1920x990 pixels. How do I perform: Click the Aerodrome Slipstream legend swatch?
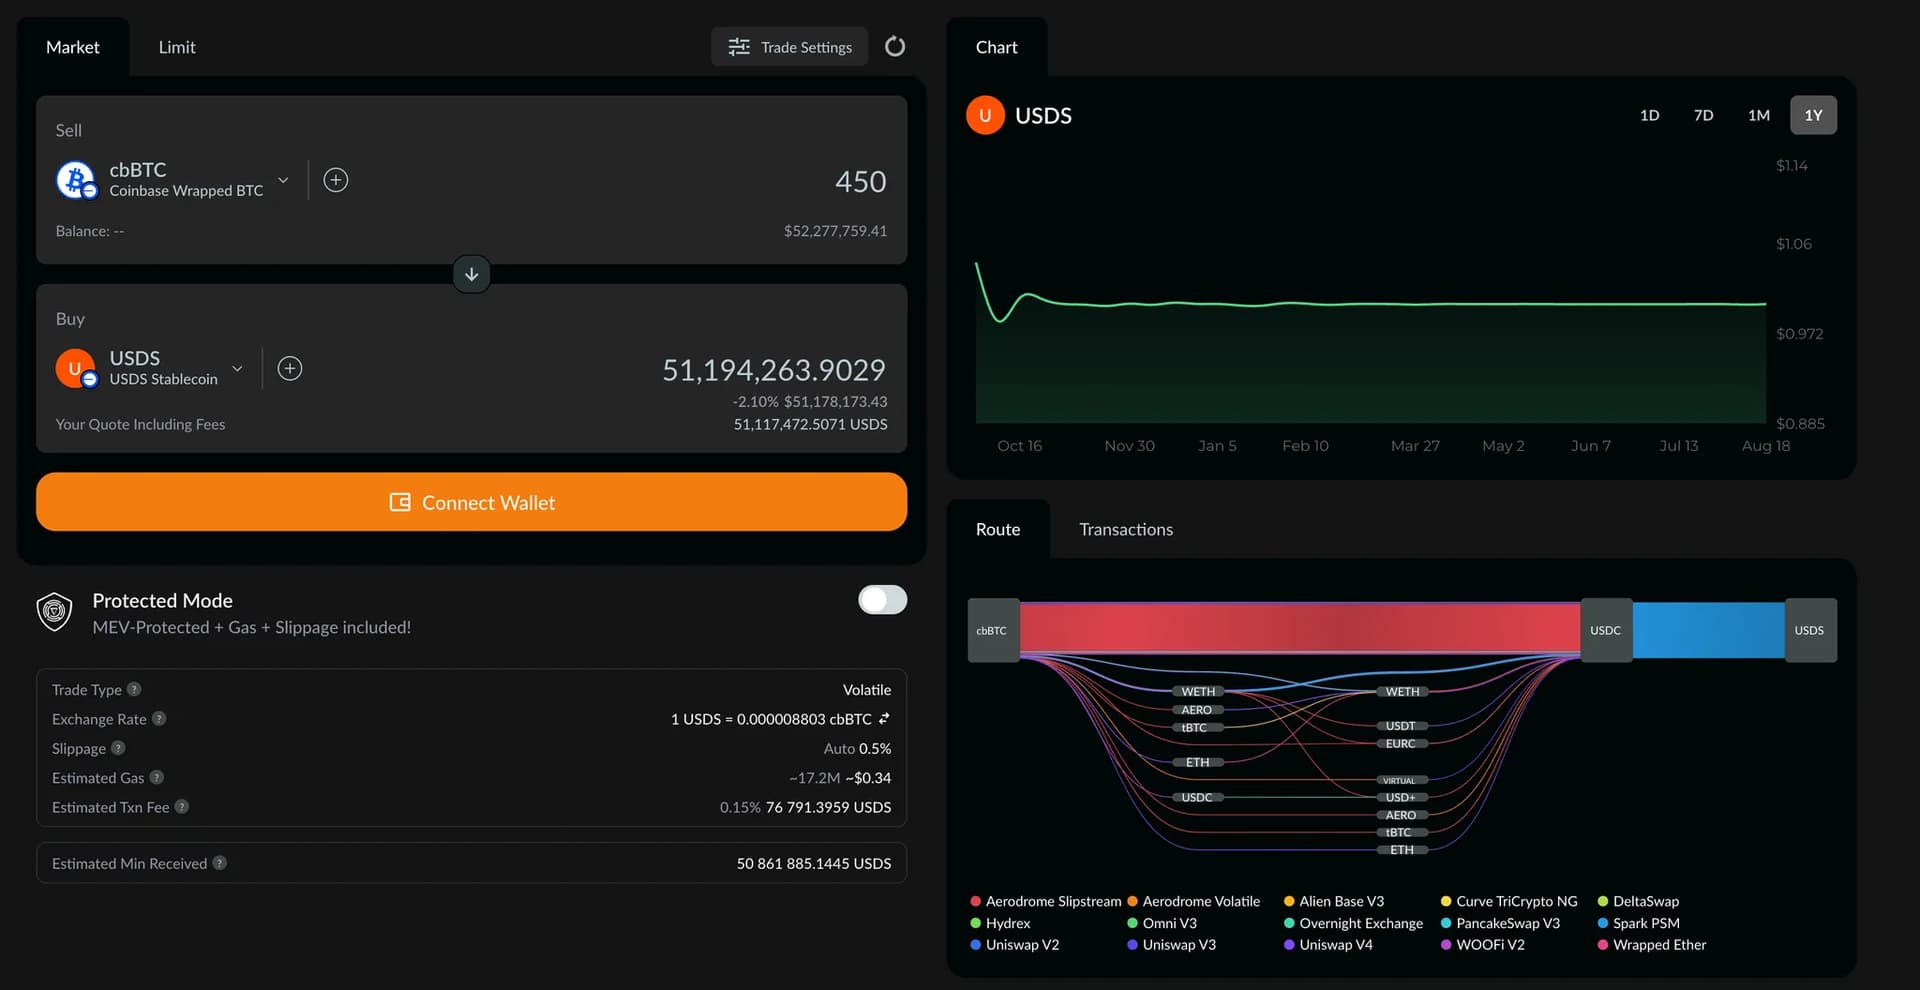click(975, 901)
